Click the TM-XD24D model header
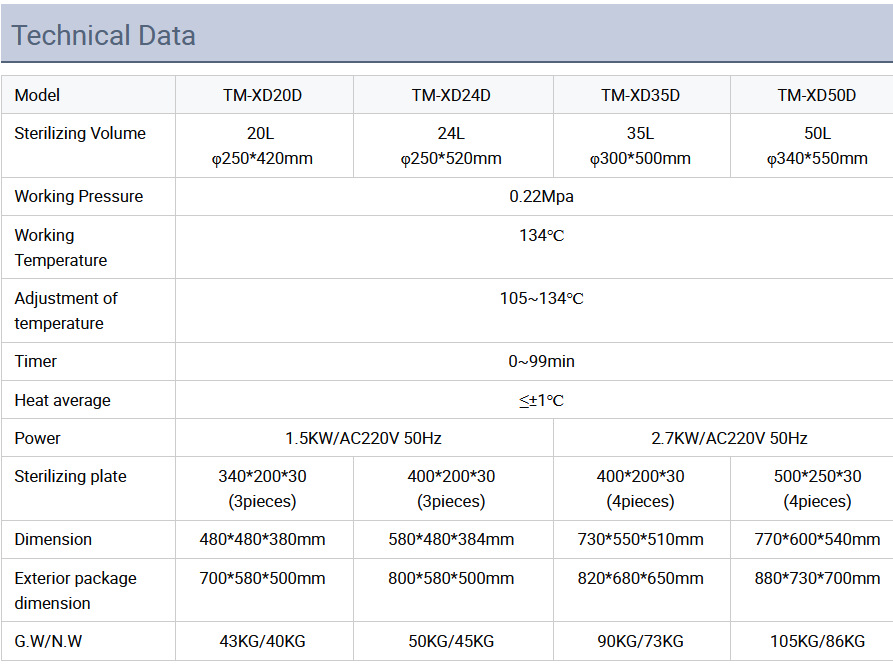 pos(451,95)
